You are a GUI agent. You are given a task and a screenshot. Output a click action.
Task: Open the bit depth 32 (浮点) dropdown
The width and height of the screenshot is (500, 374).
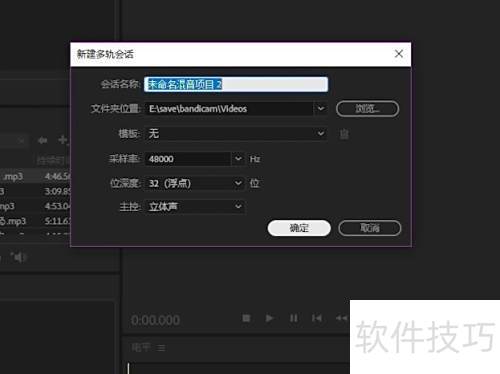[195, 183]
